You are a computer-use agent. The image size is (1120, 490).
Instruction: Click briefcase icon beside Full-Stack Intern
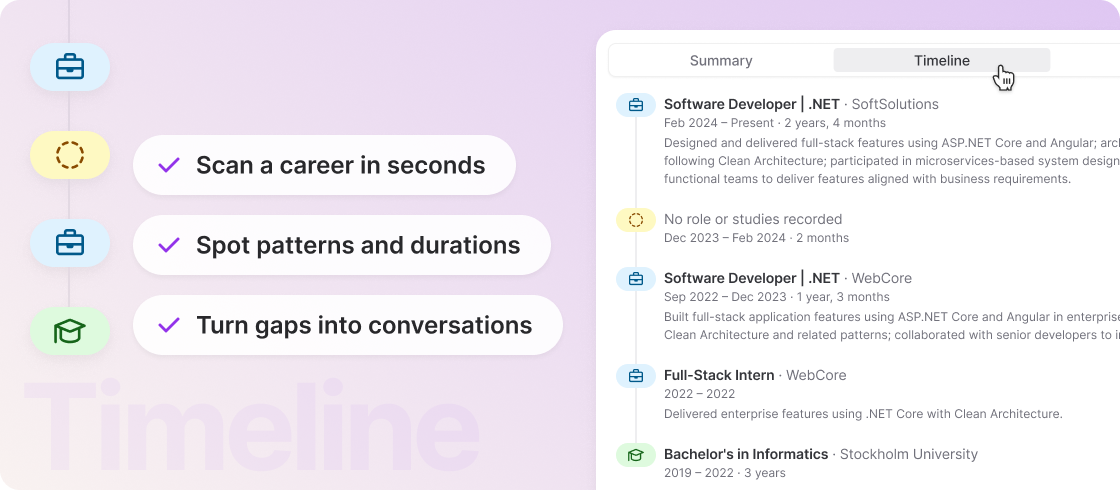tap(636, 376)
